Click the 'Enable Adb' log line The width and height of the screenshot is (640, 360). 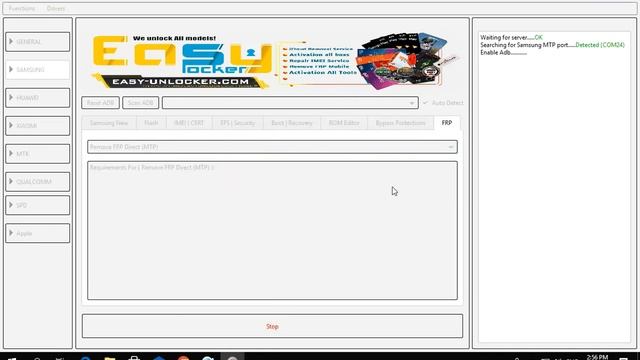click(x=503, y=53)
